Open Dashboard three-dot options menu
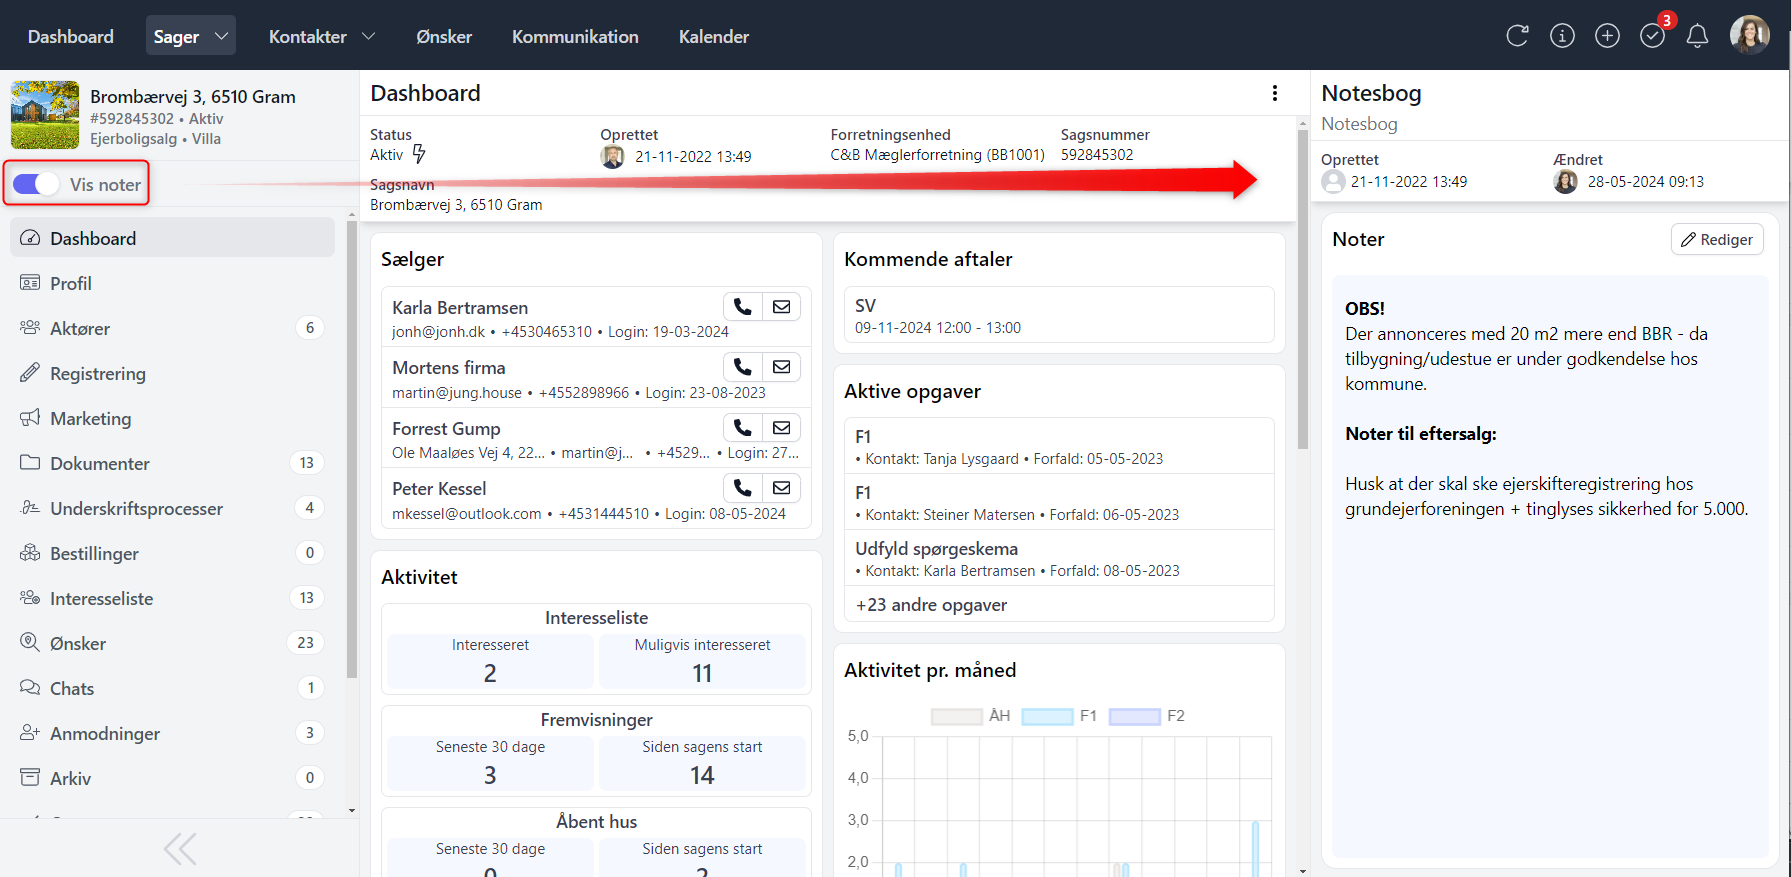Viewport: 1791px width, 877px height. point(1274,93)
